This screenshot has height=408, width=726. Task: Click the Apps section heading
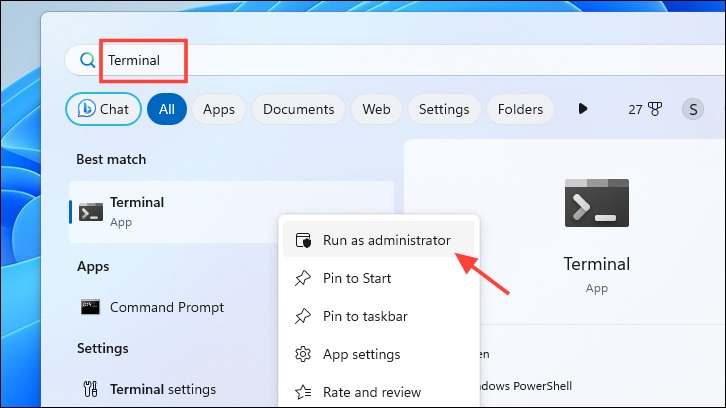[x=93, y=266]
